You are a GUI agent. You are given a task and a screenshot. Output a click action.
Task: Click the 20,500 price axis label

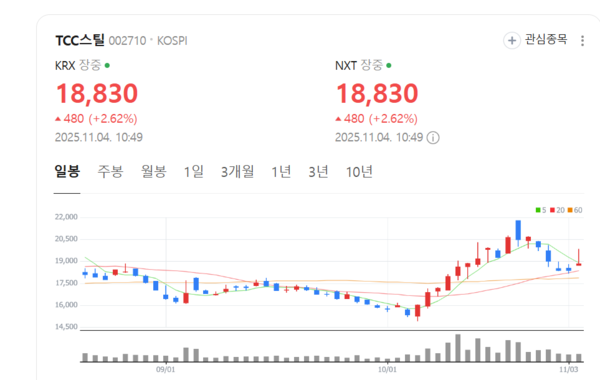(66, 239)
